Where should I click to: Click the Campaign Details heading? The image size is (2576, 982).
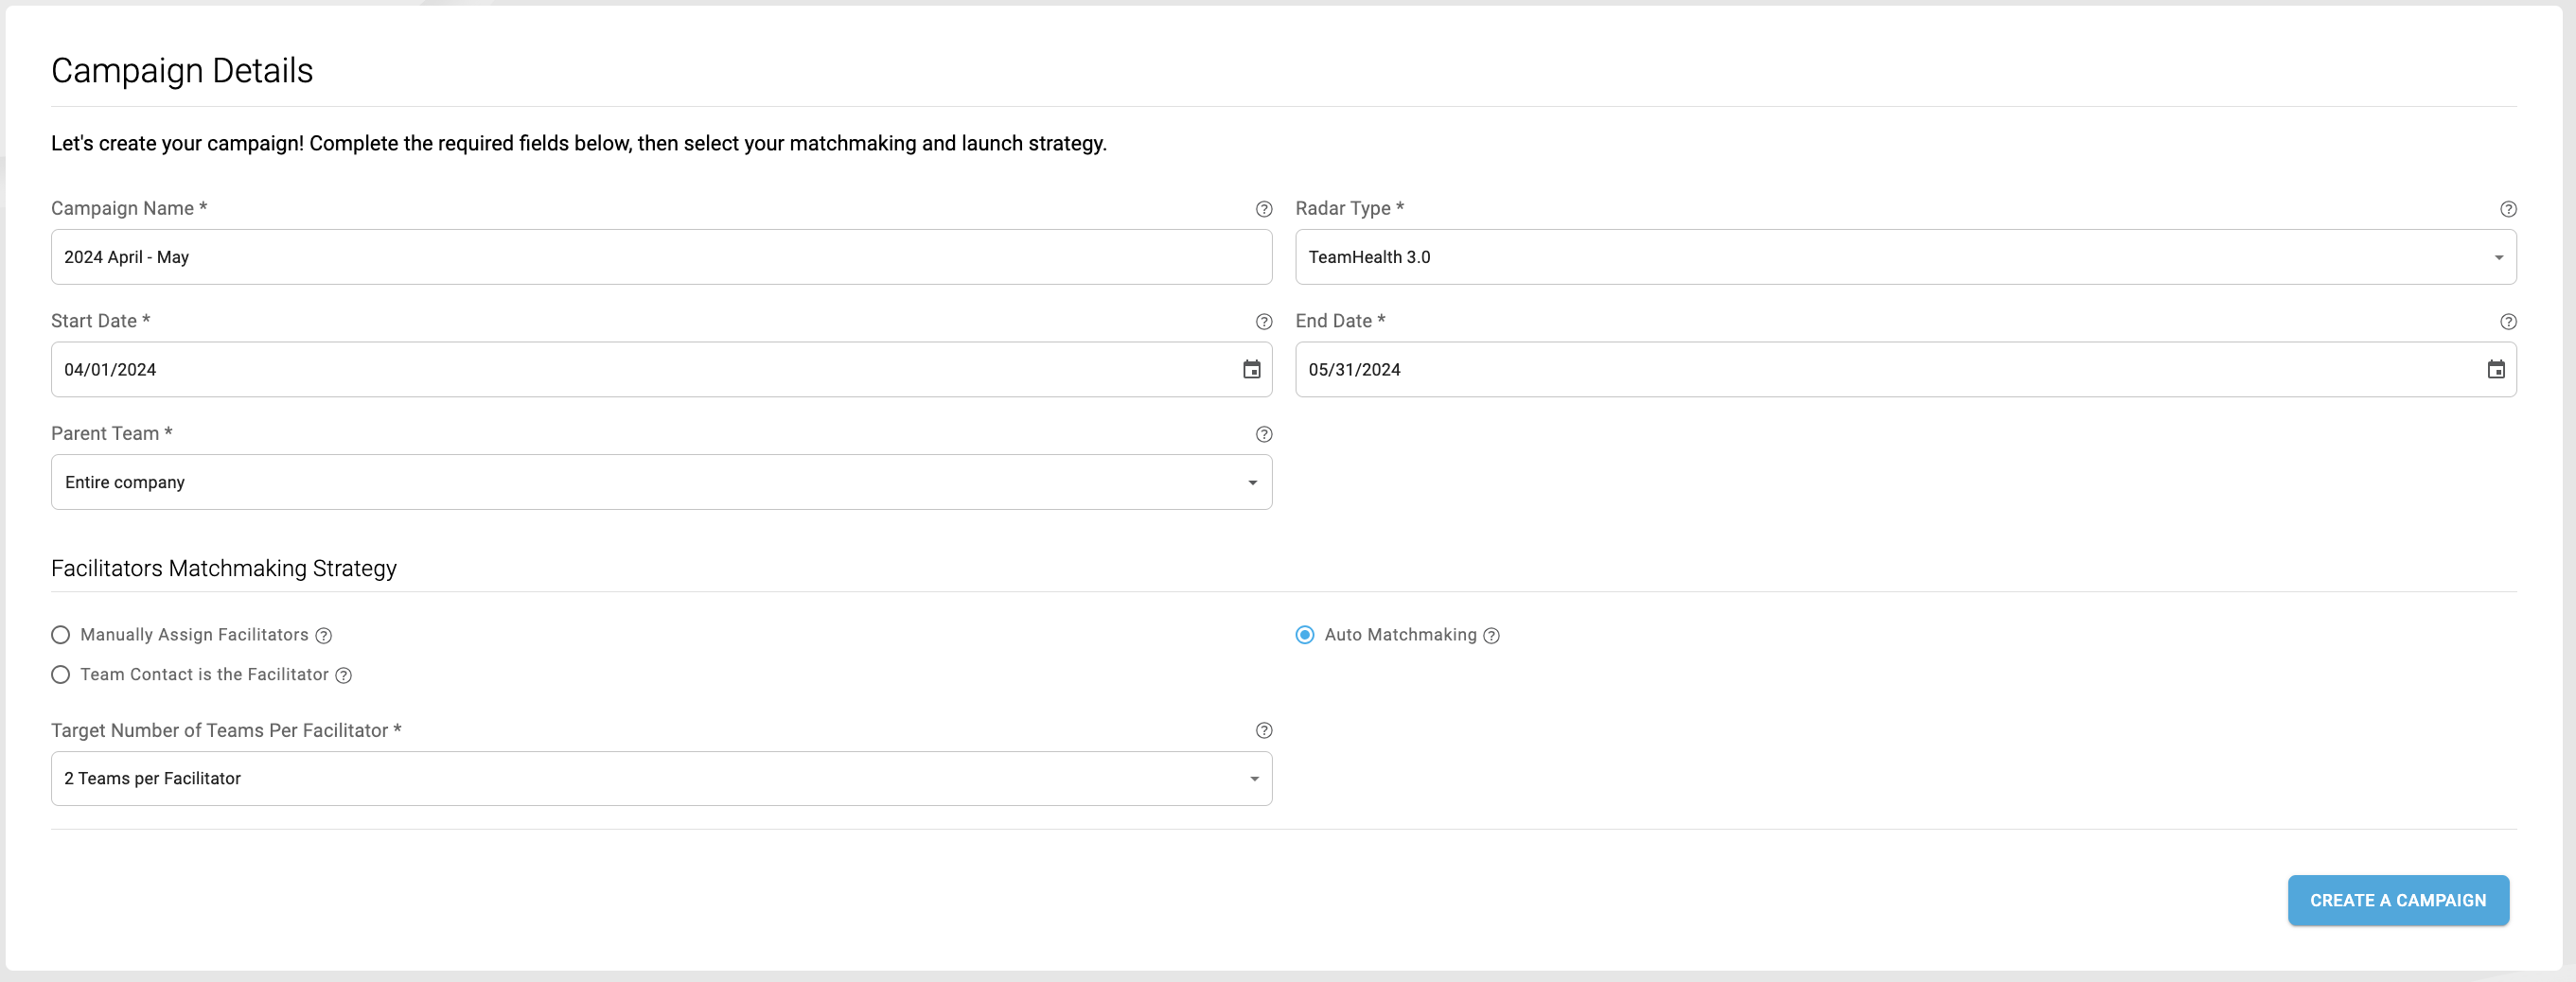tap(182, 71)
